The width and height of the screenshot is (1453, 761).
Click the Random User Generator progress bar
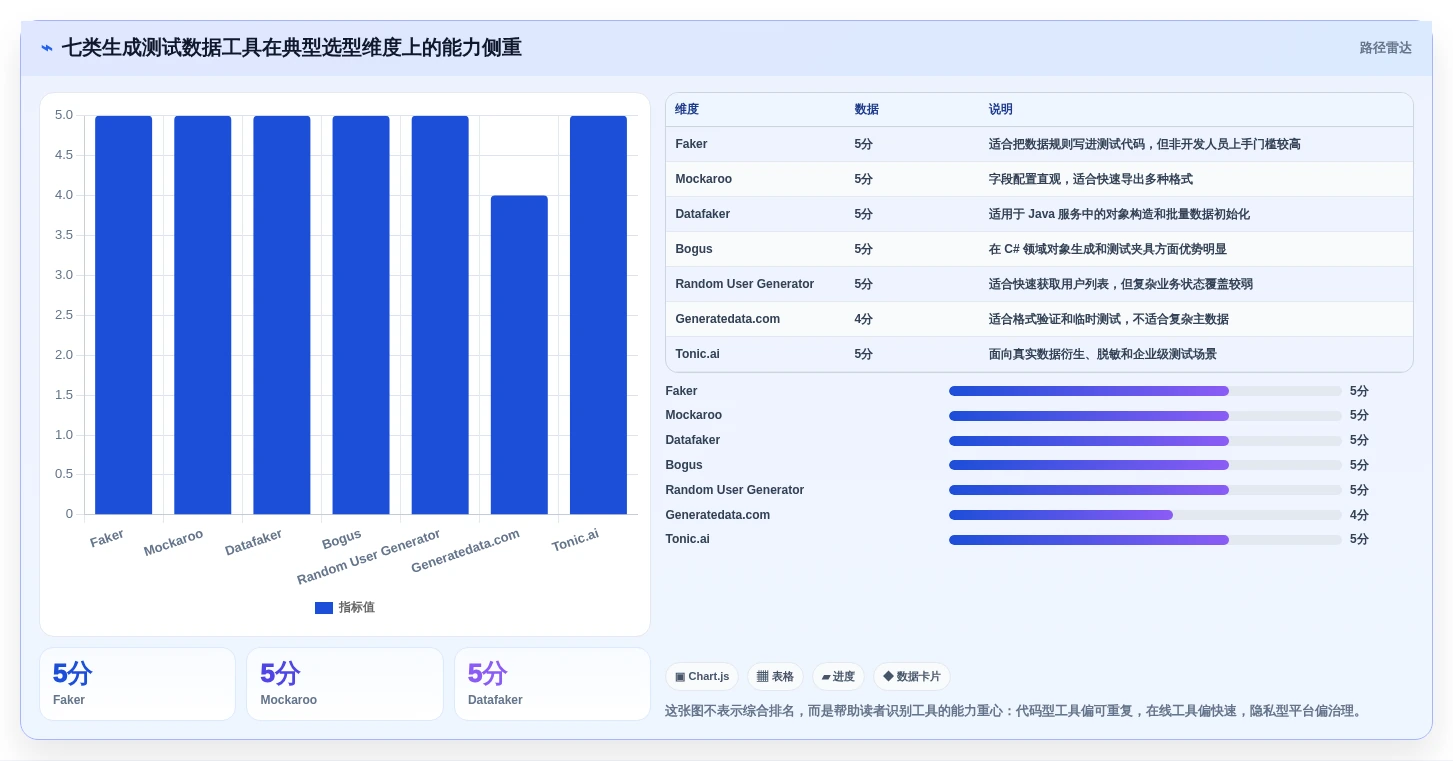tap(1145, 490)
